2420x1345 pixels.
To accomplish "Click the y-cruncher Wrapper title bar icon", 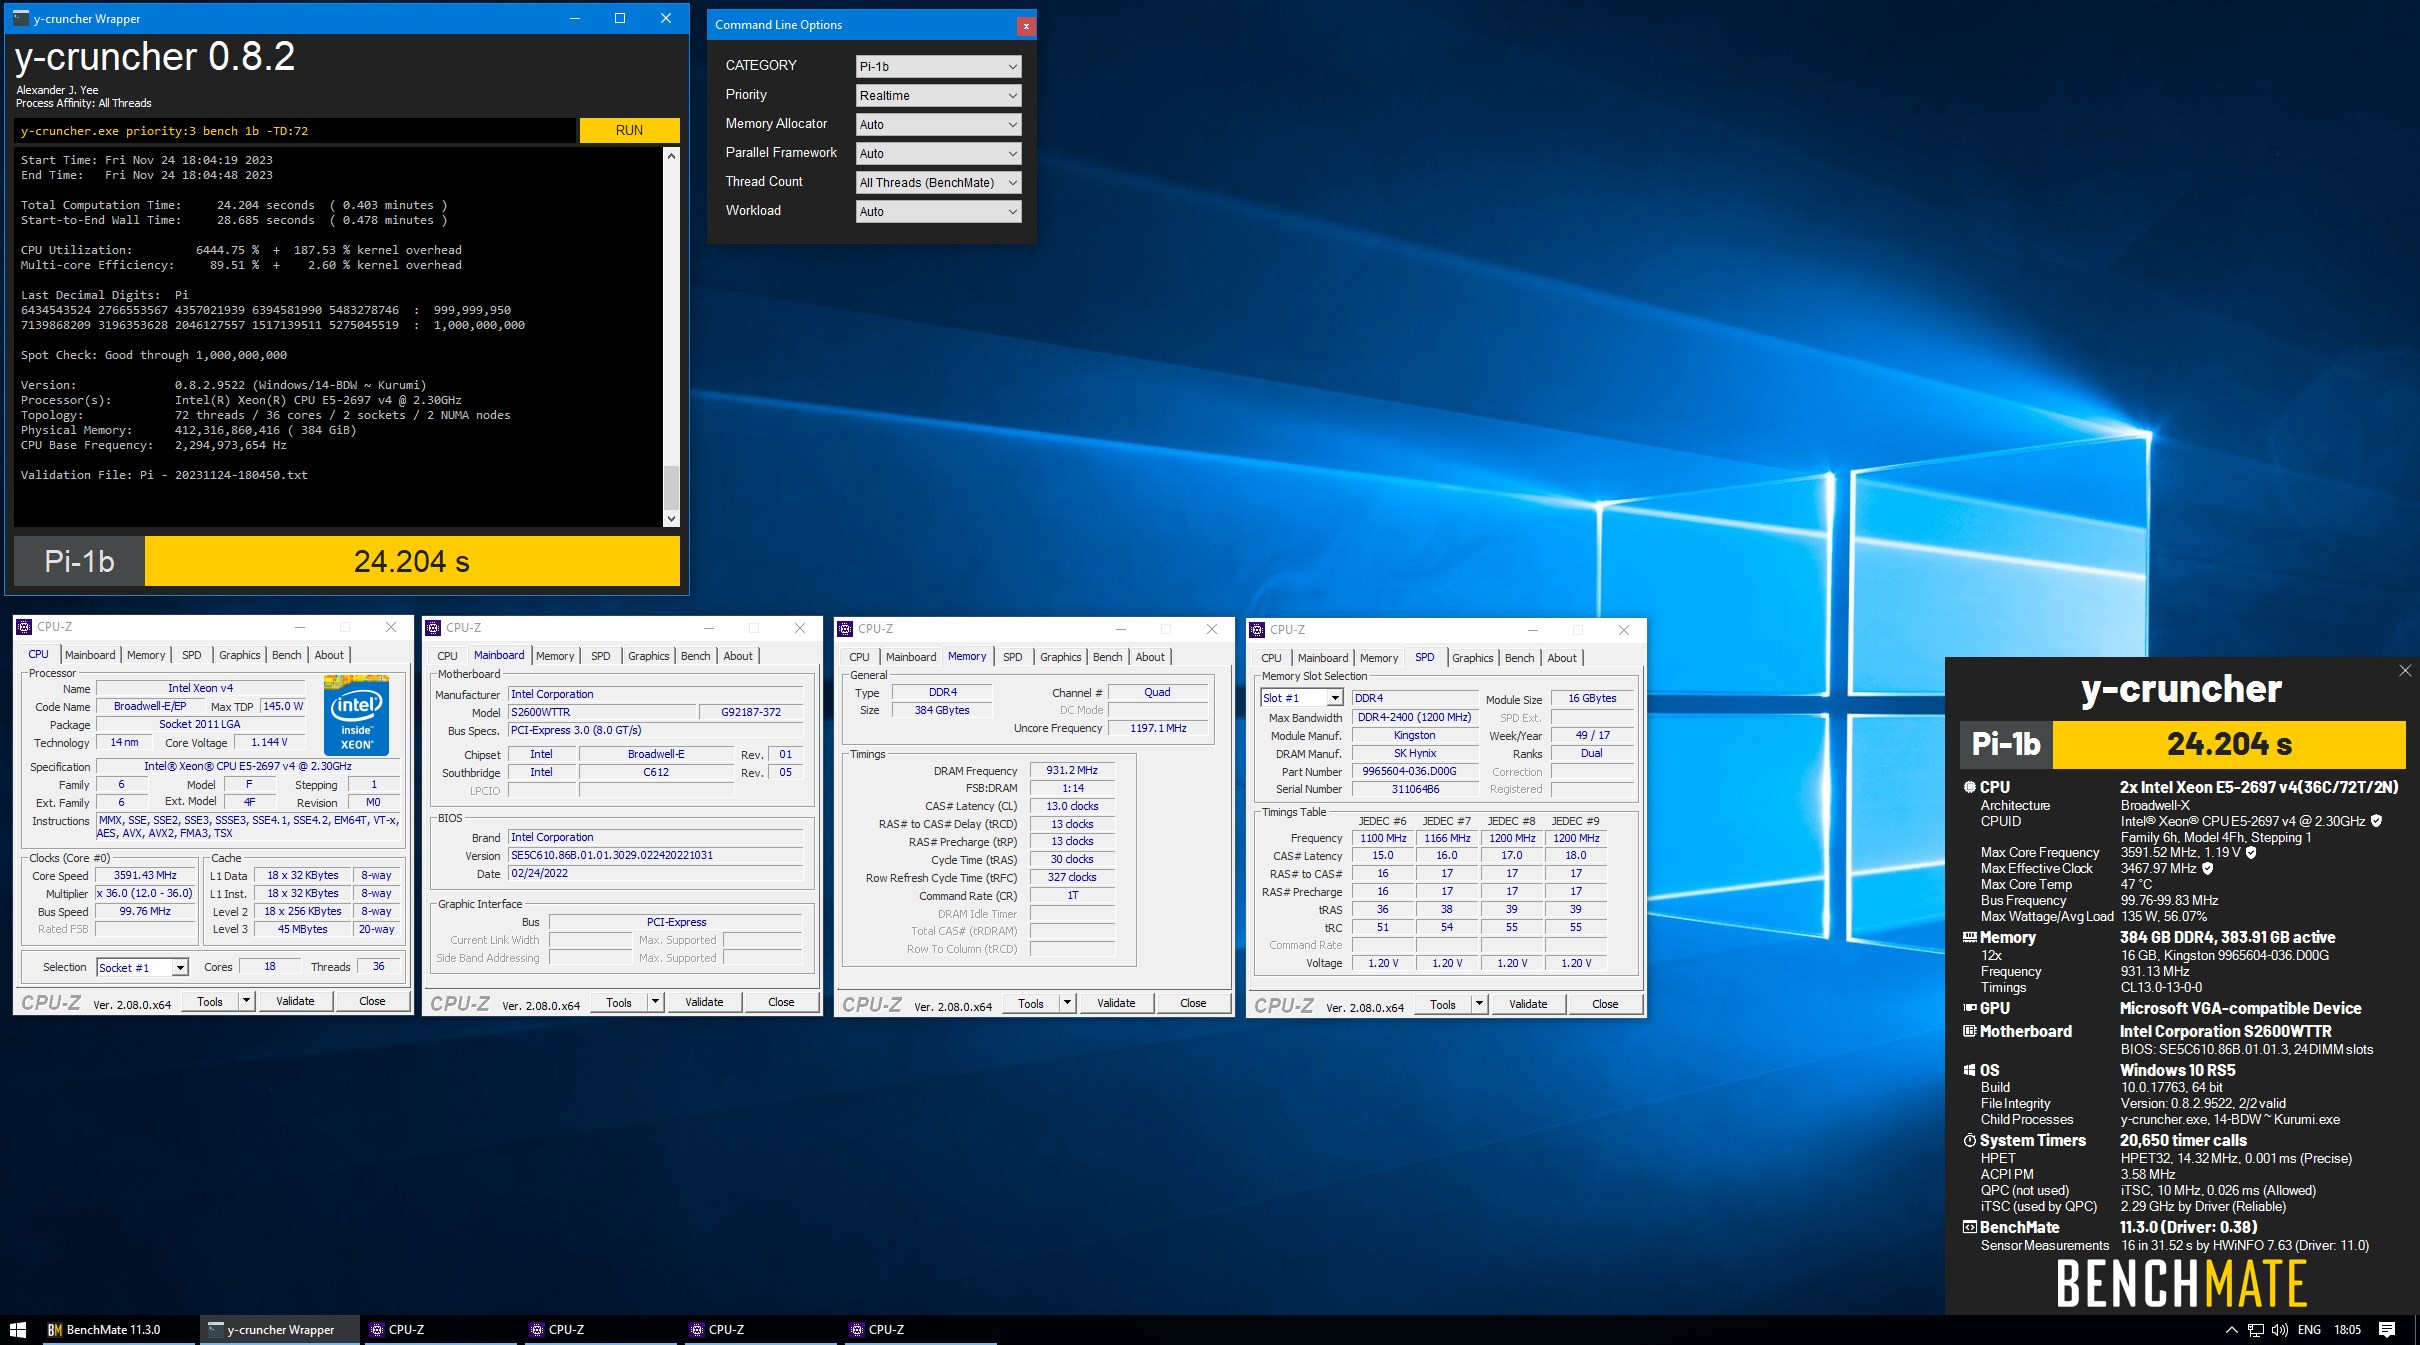I will (20, 18).
